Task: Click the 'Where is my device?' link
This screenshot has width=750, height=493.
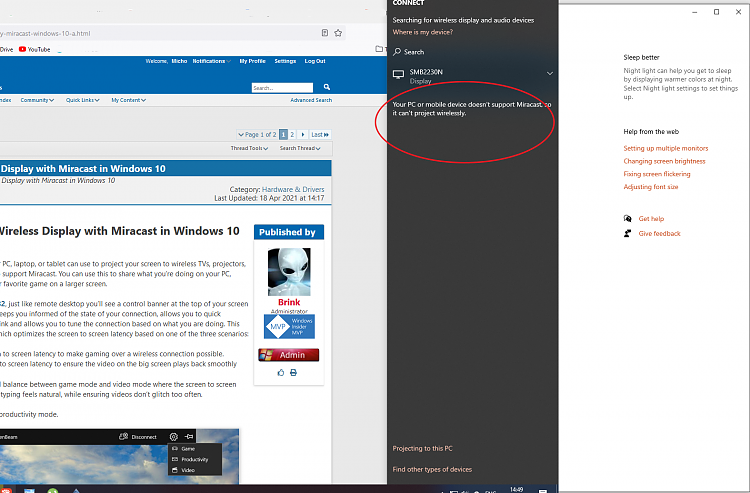Action: point(422,32)
